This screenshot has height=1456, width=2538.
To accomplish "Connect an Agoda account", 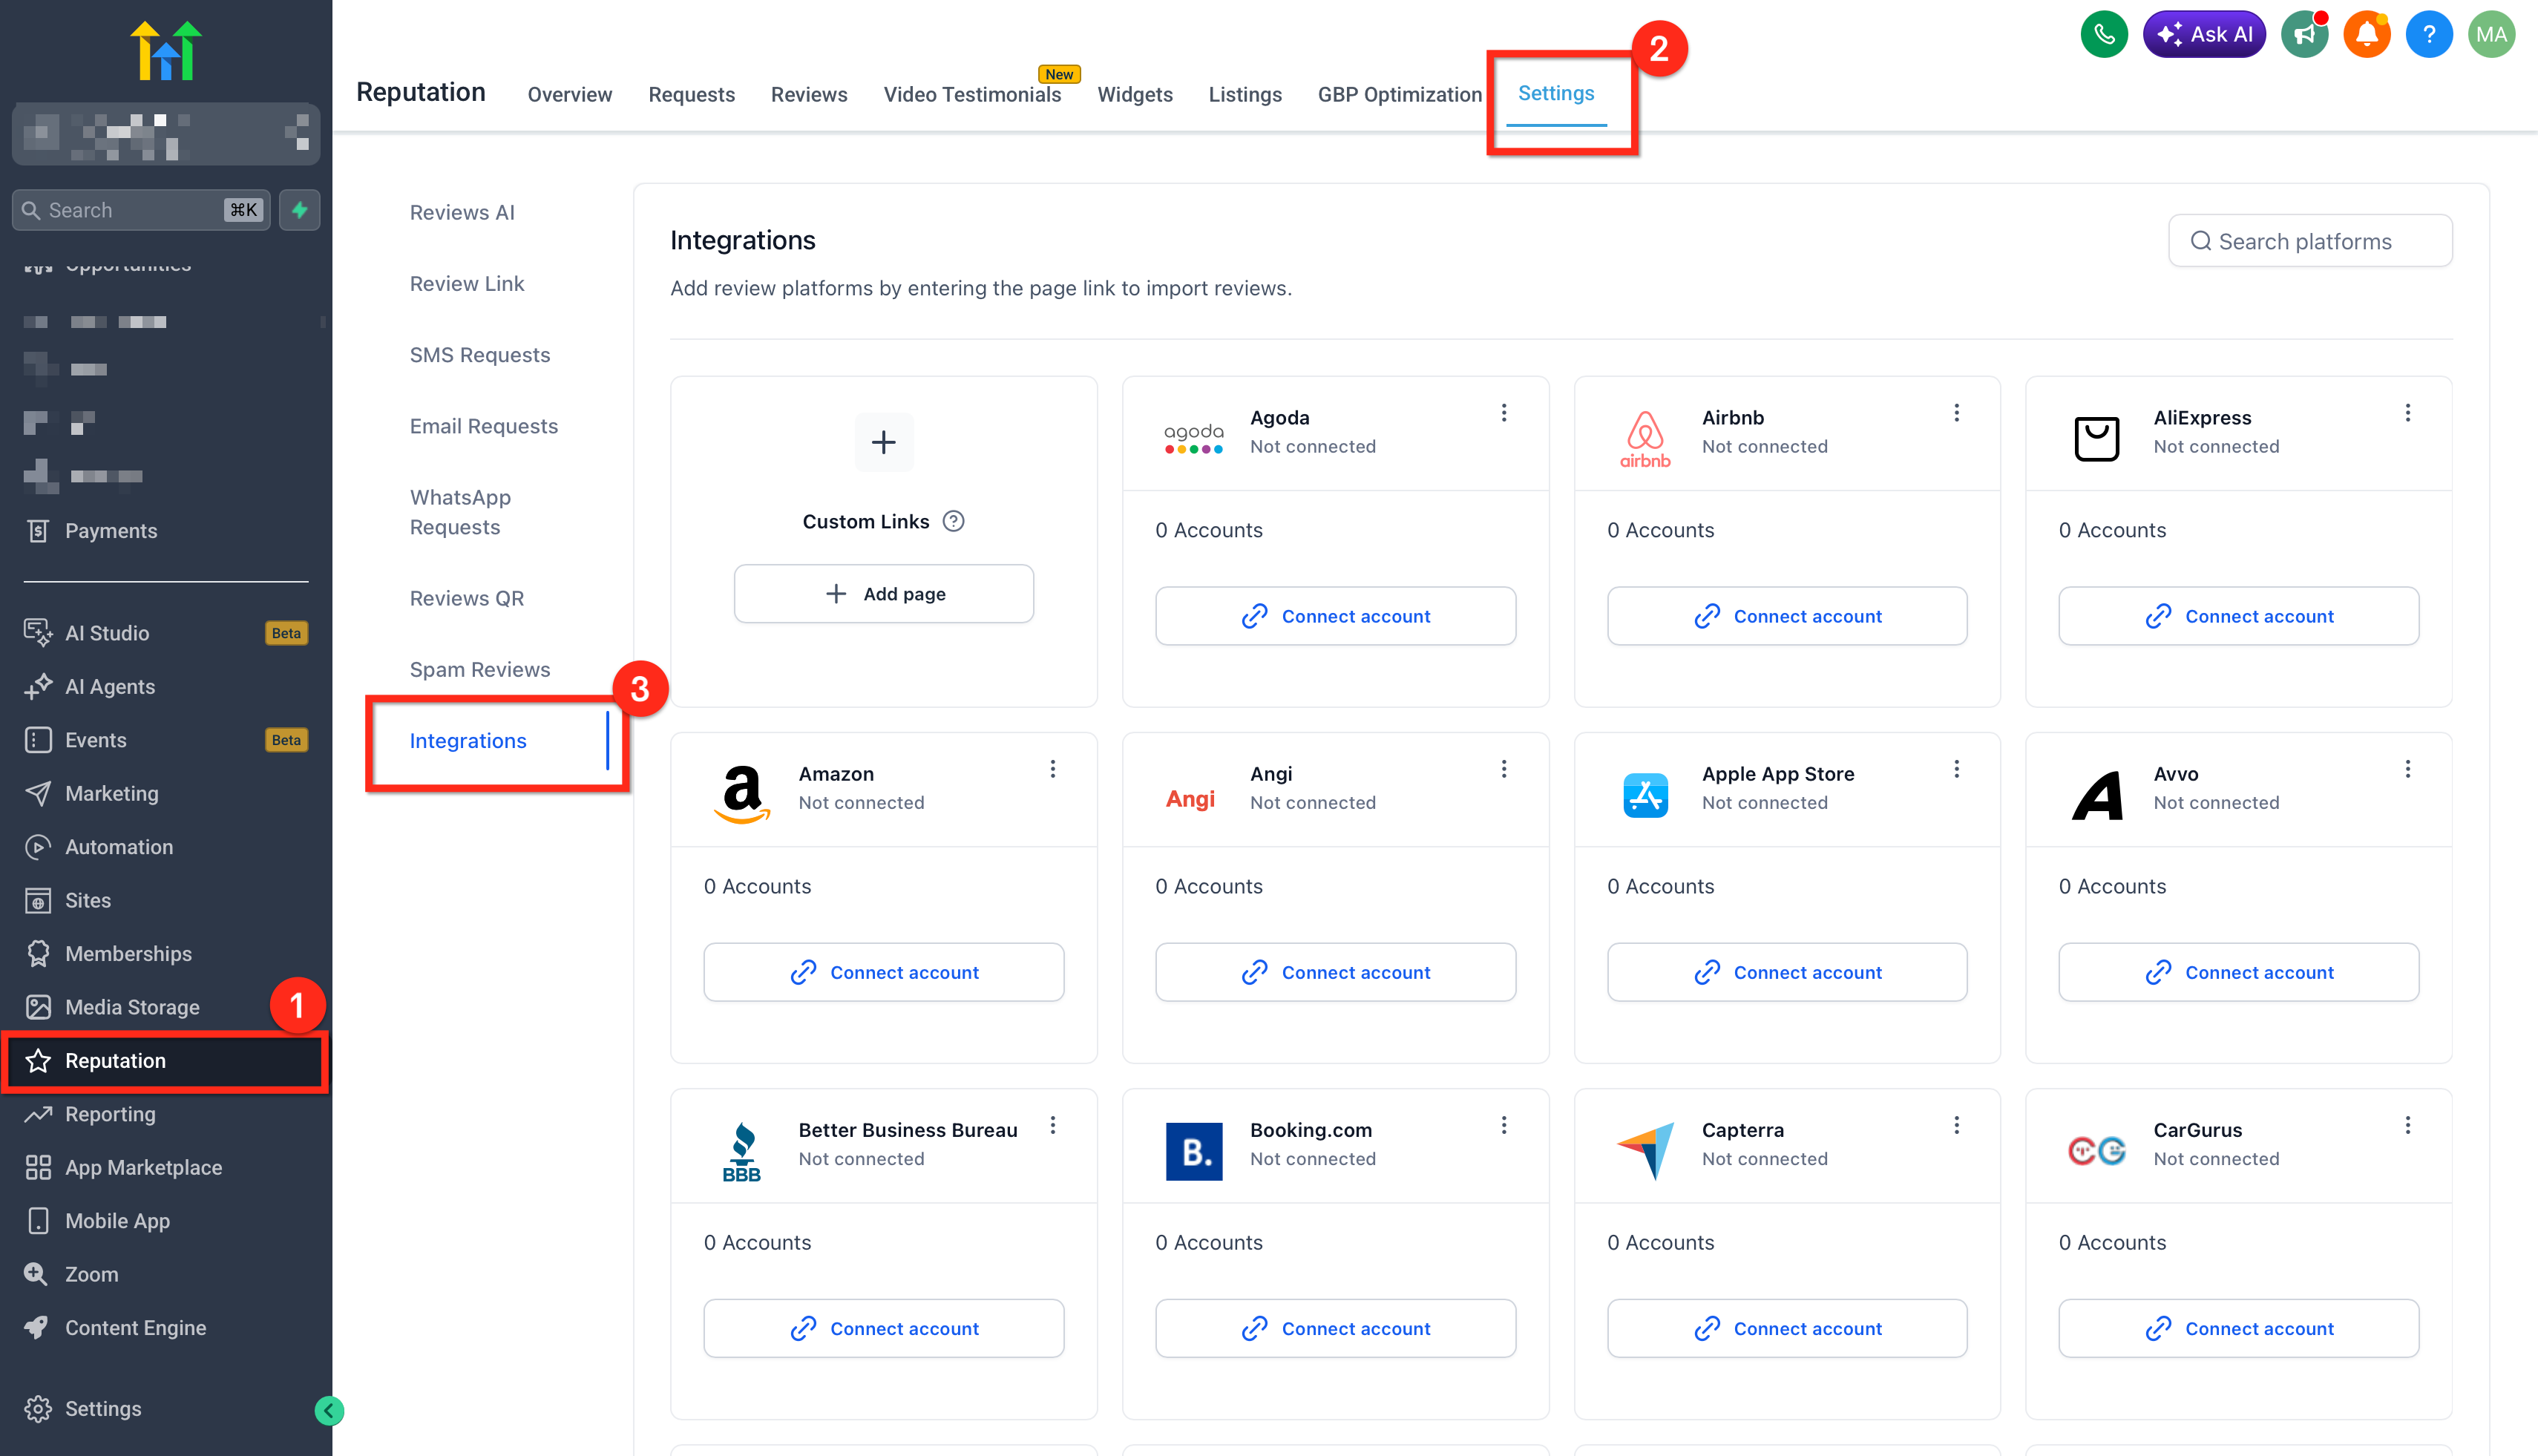I will coord(1336,616).
